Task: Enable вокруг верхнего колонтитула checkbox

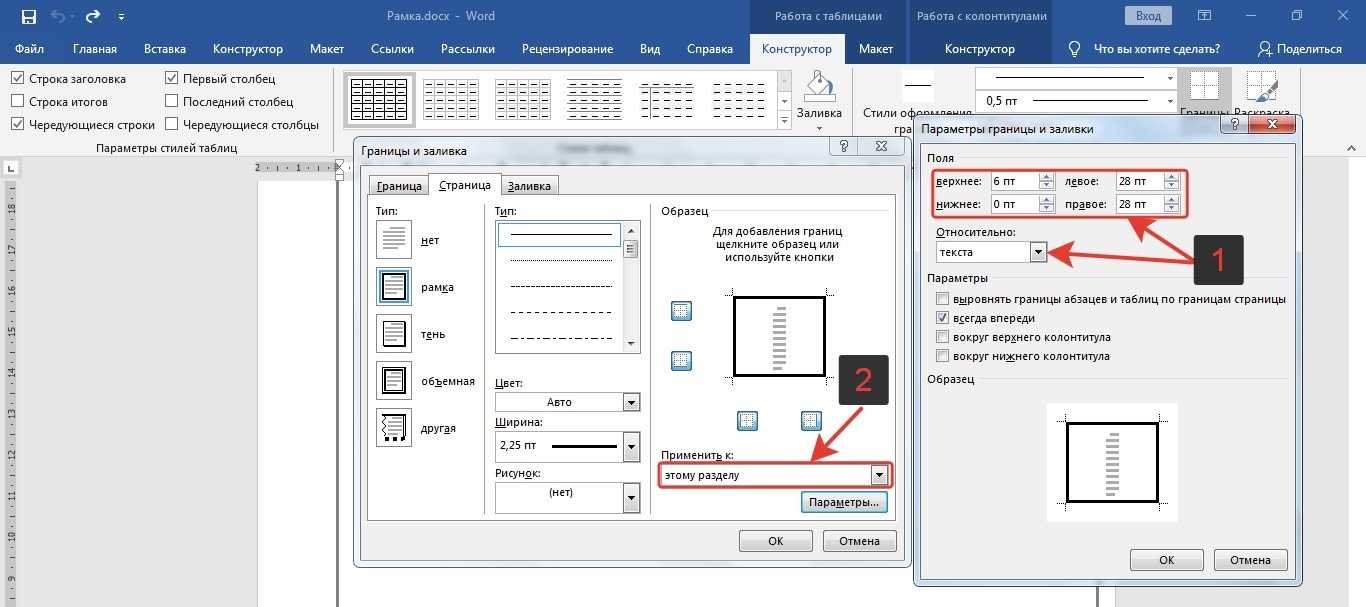Action: pos(942,337)
